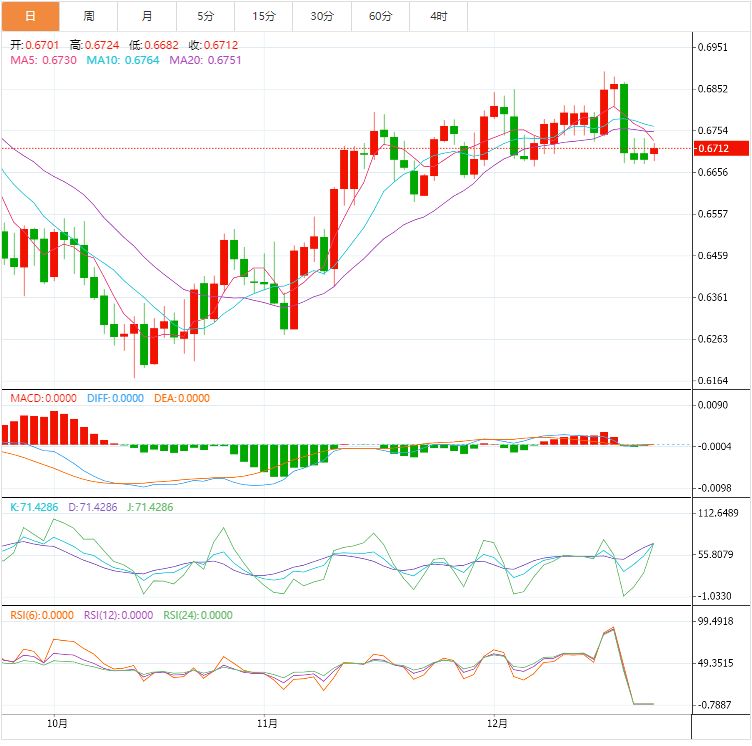Click the K:71.4286 KDJ label
Screen dimensions: 752x746
point(34,507)
